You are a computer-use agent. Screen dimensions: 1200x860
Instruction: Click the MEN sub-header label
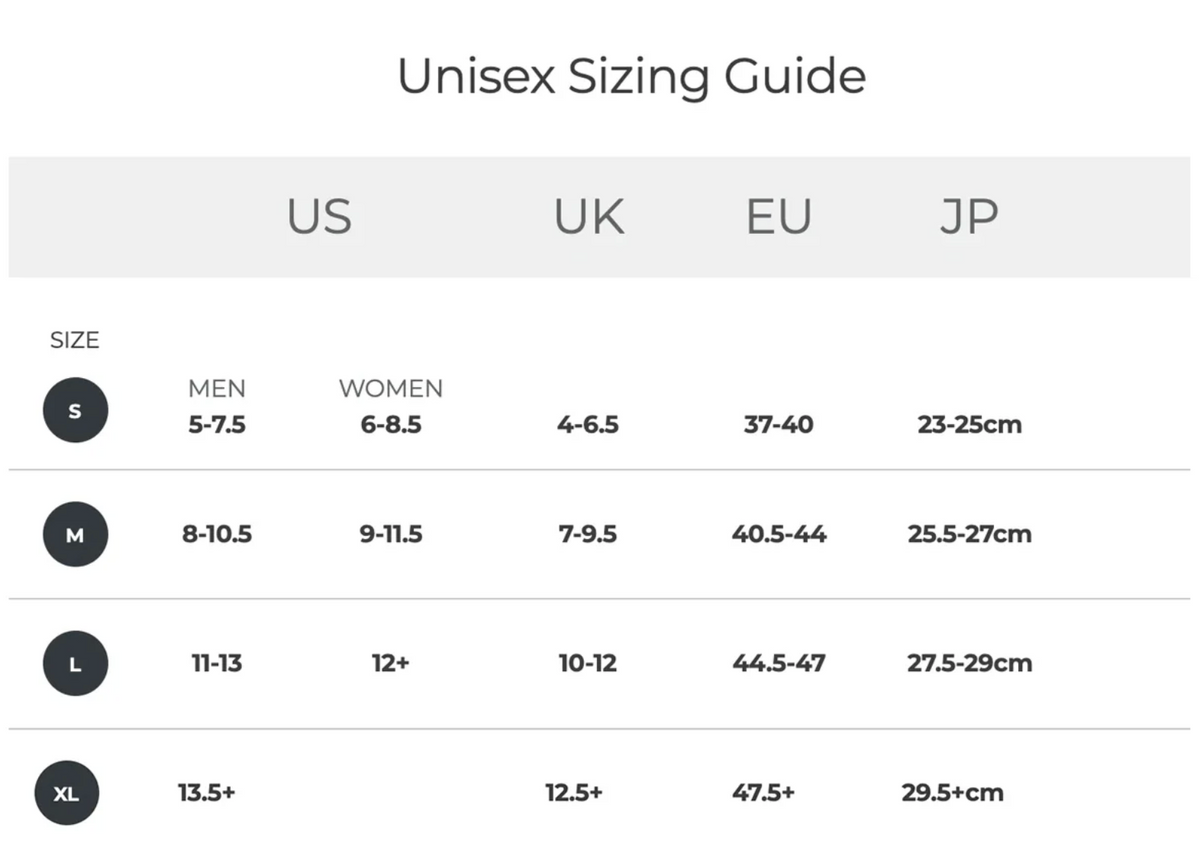[x=216, y=388]
